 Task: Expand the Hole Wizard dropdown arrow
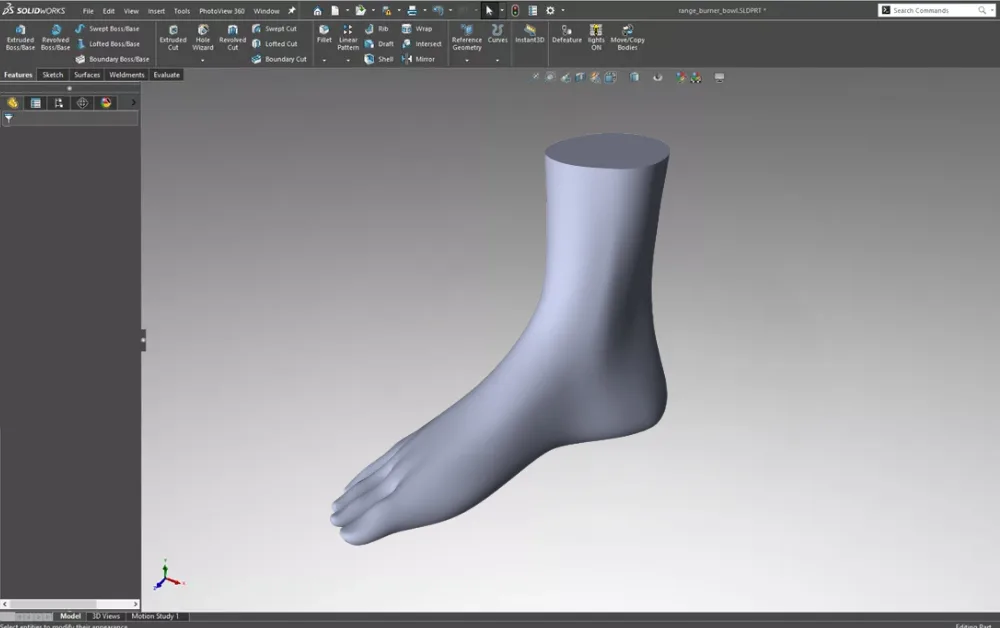[x=203, y=61]
